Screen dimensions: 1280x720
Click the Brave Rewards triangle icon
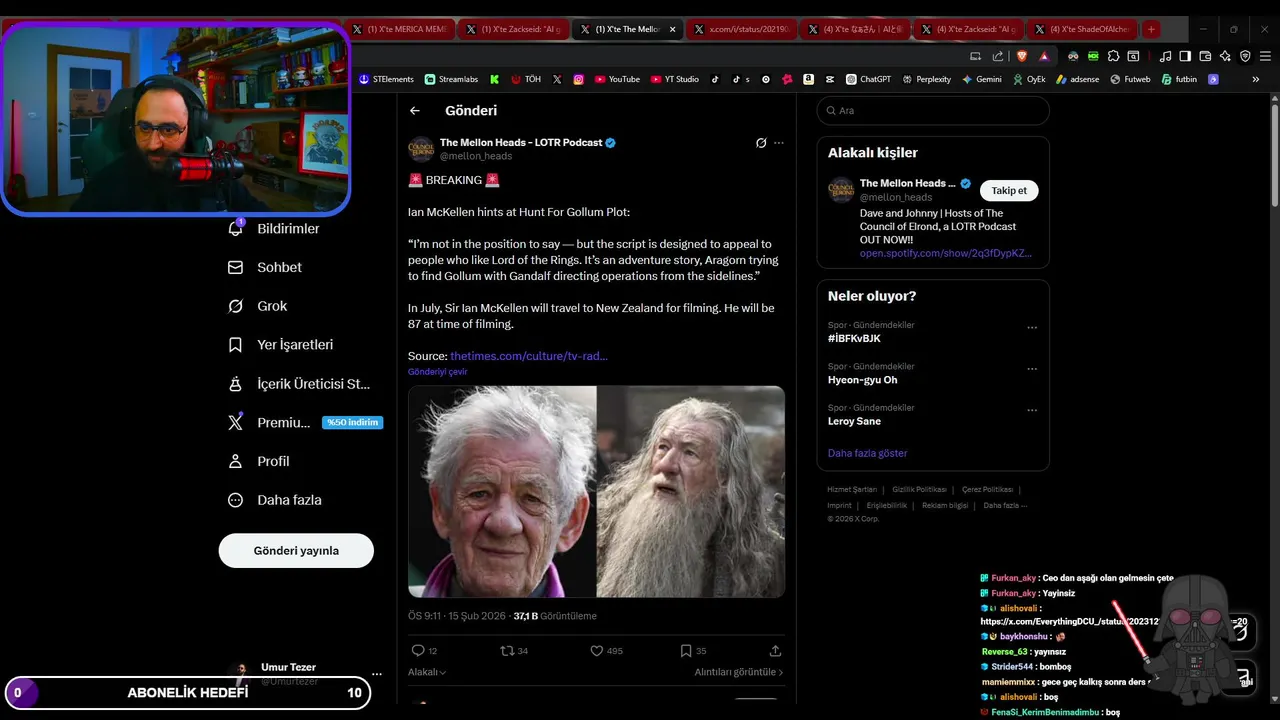(x=1044, y=56)
